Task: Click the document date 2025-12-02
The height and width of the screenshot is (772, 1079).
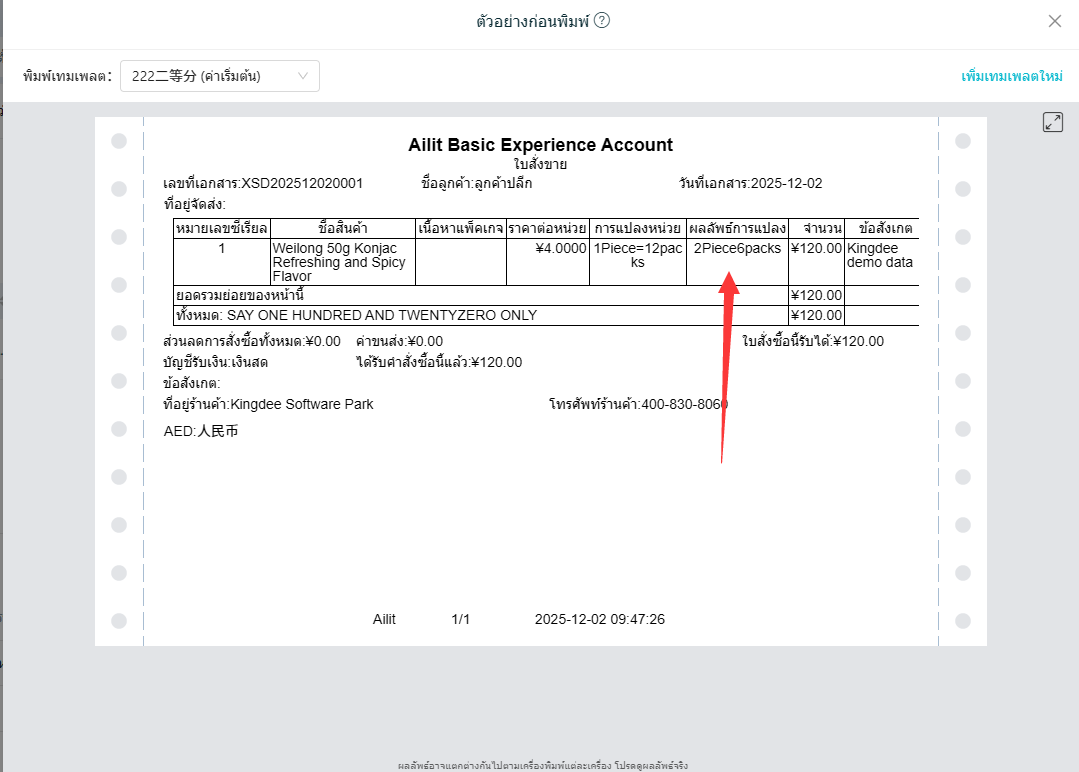Action: point(786,184)
